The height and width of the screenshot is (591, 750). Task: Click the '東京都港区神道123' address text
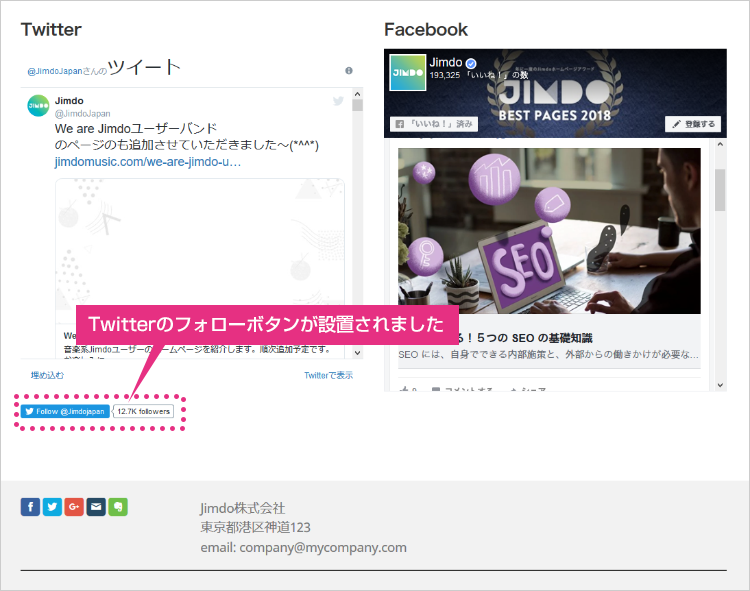click(x=255, y=527)
